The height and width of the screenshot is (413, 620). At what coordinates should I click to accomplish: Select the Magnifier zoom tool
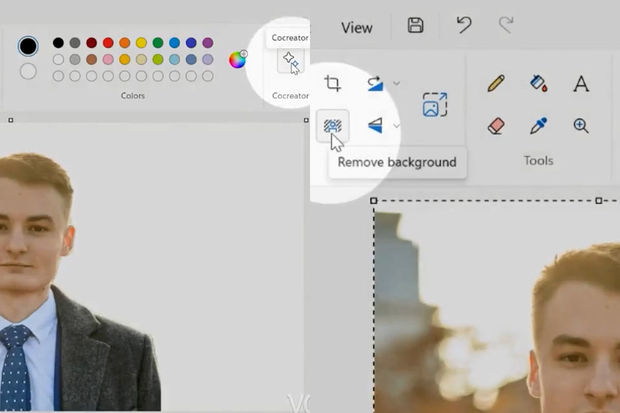pyautogui.click(x=581, y=126)
